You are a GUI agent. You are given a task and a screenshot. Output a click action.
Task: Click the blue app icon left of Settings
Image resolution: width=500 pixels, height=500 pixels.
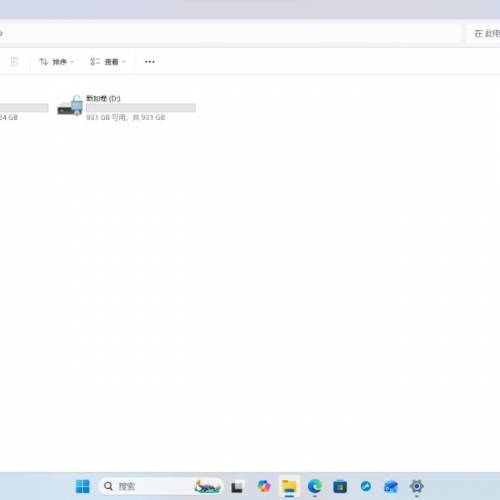[x=391, y=487]
